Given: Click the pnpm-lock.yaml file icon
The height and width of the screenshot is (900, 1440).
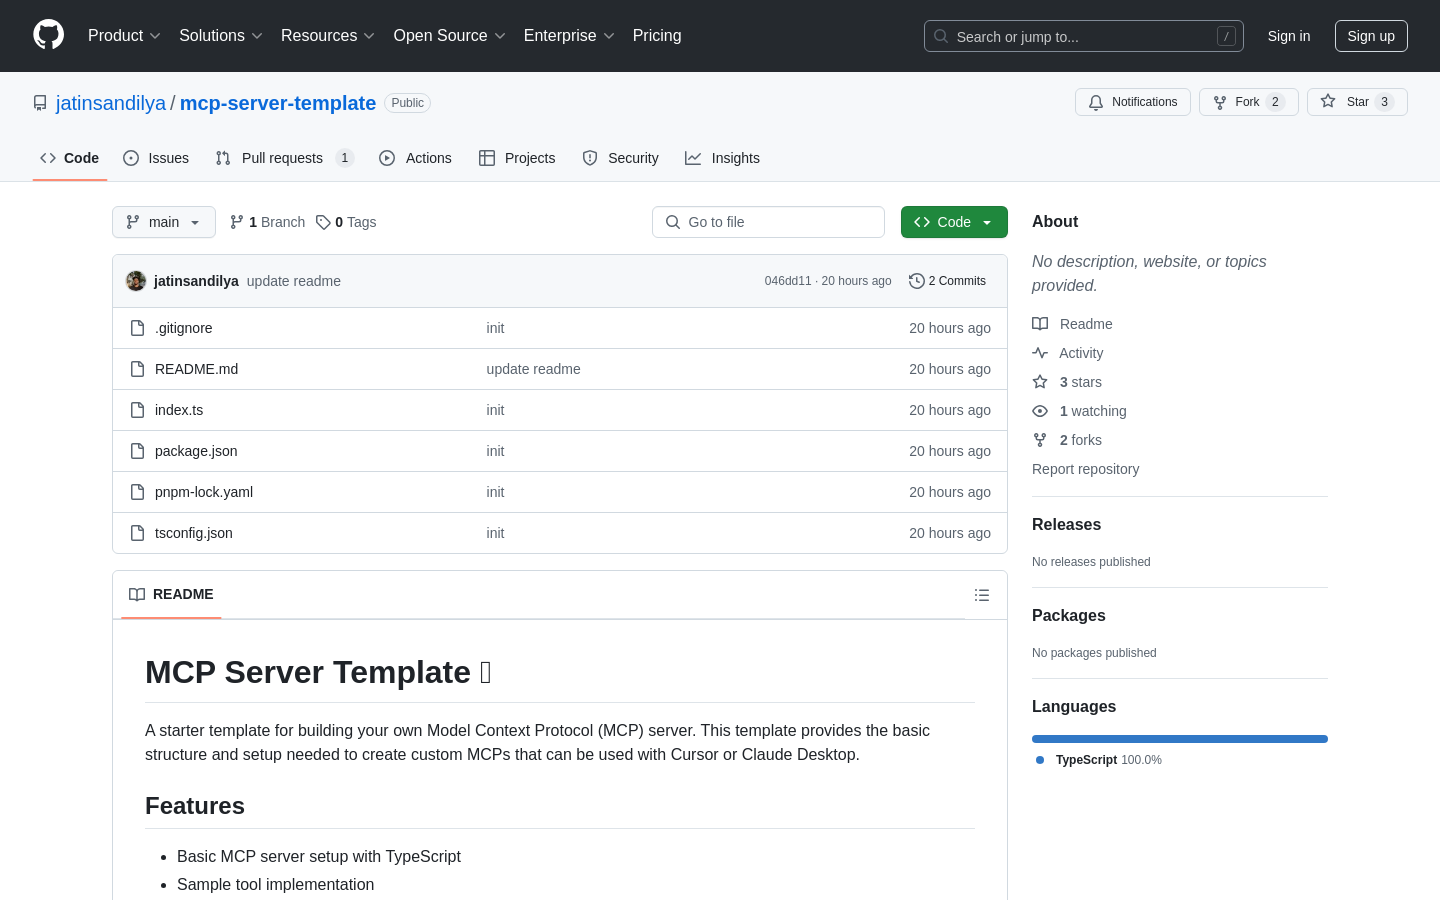Looking at the screenshot, I should coord(138,492).
